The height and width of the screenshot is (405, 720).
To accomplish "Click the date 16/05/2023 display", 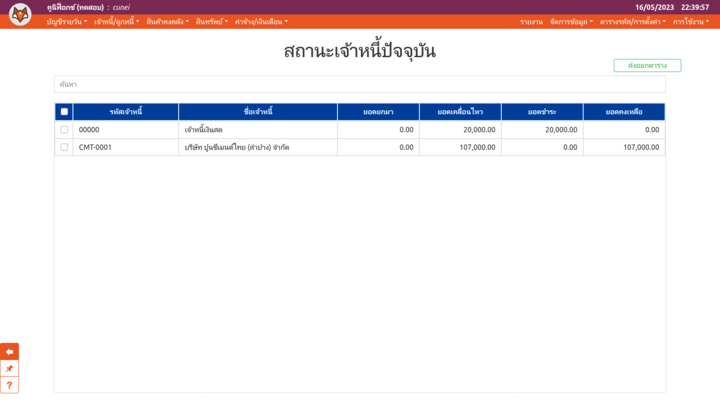I will click(654, 7).
